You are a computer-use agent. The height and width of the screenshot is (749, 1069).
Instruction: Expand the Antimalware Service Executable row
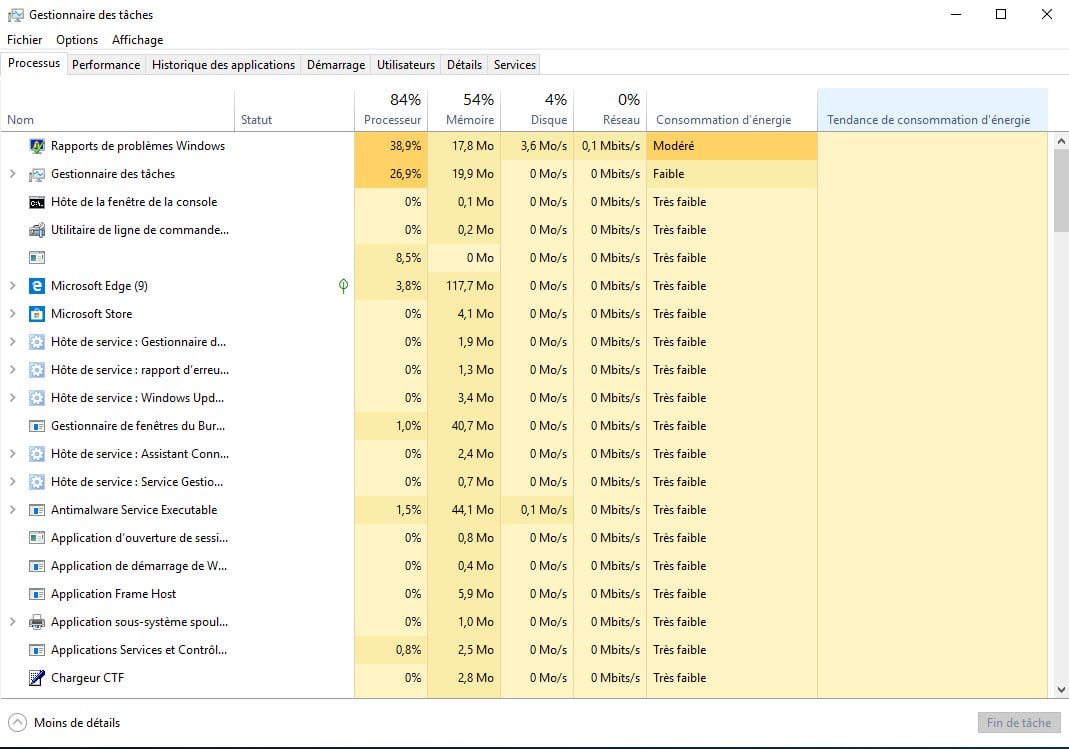coord(13,510)
